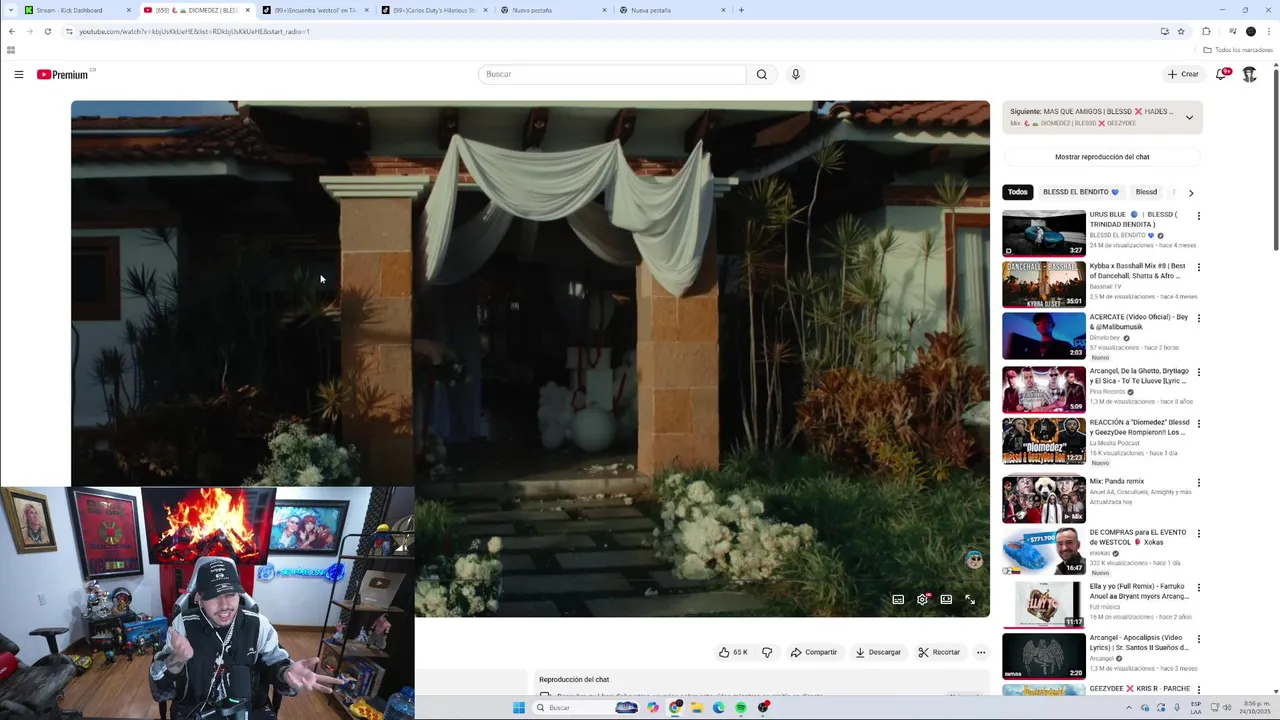This screenshot has height=720, width=1280.
Task: Open URUS BLUE video thumbnail
Action: click(1044, 233)
